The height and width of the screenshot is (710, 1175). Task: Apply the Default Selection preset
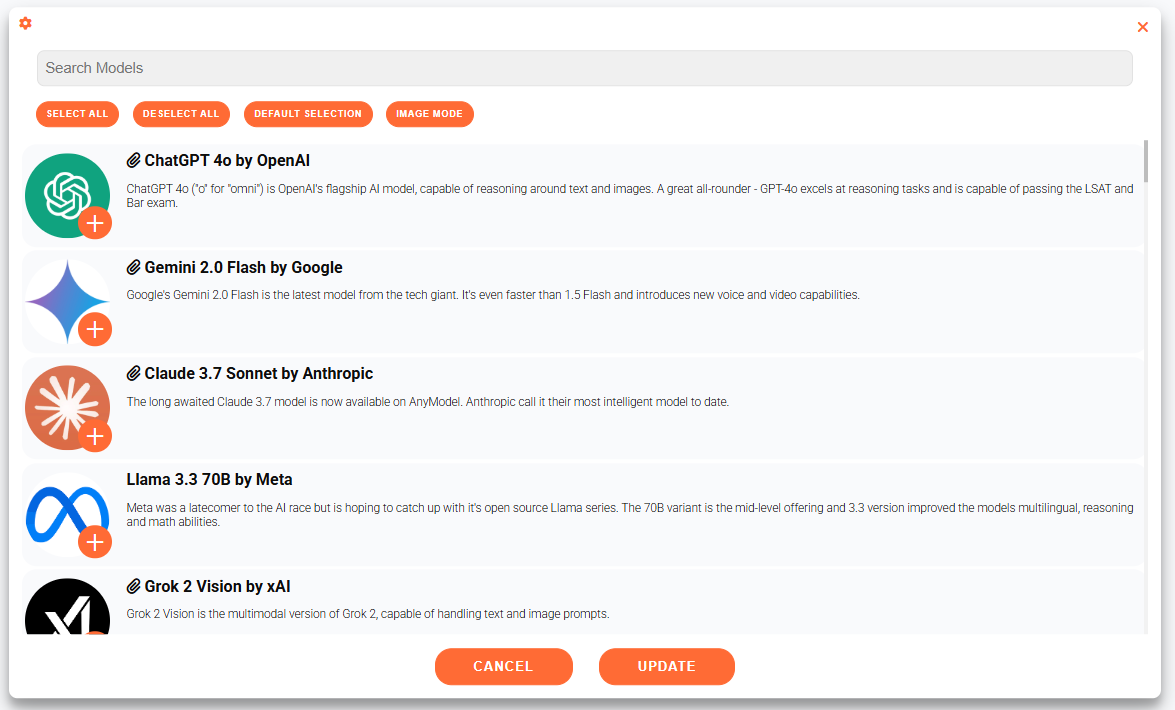[308, 114]
